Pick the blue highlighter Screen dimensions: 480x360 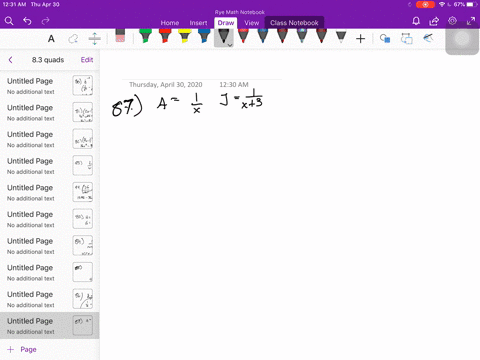204,36
